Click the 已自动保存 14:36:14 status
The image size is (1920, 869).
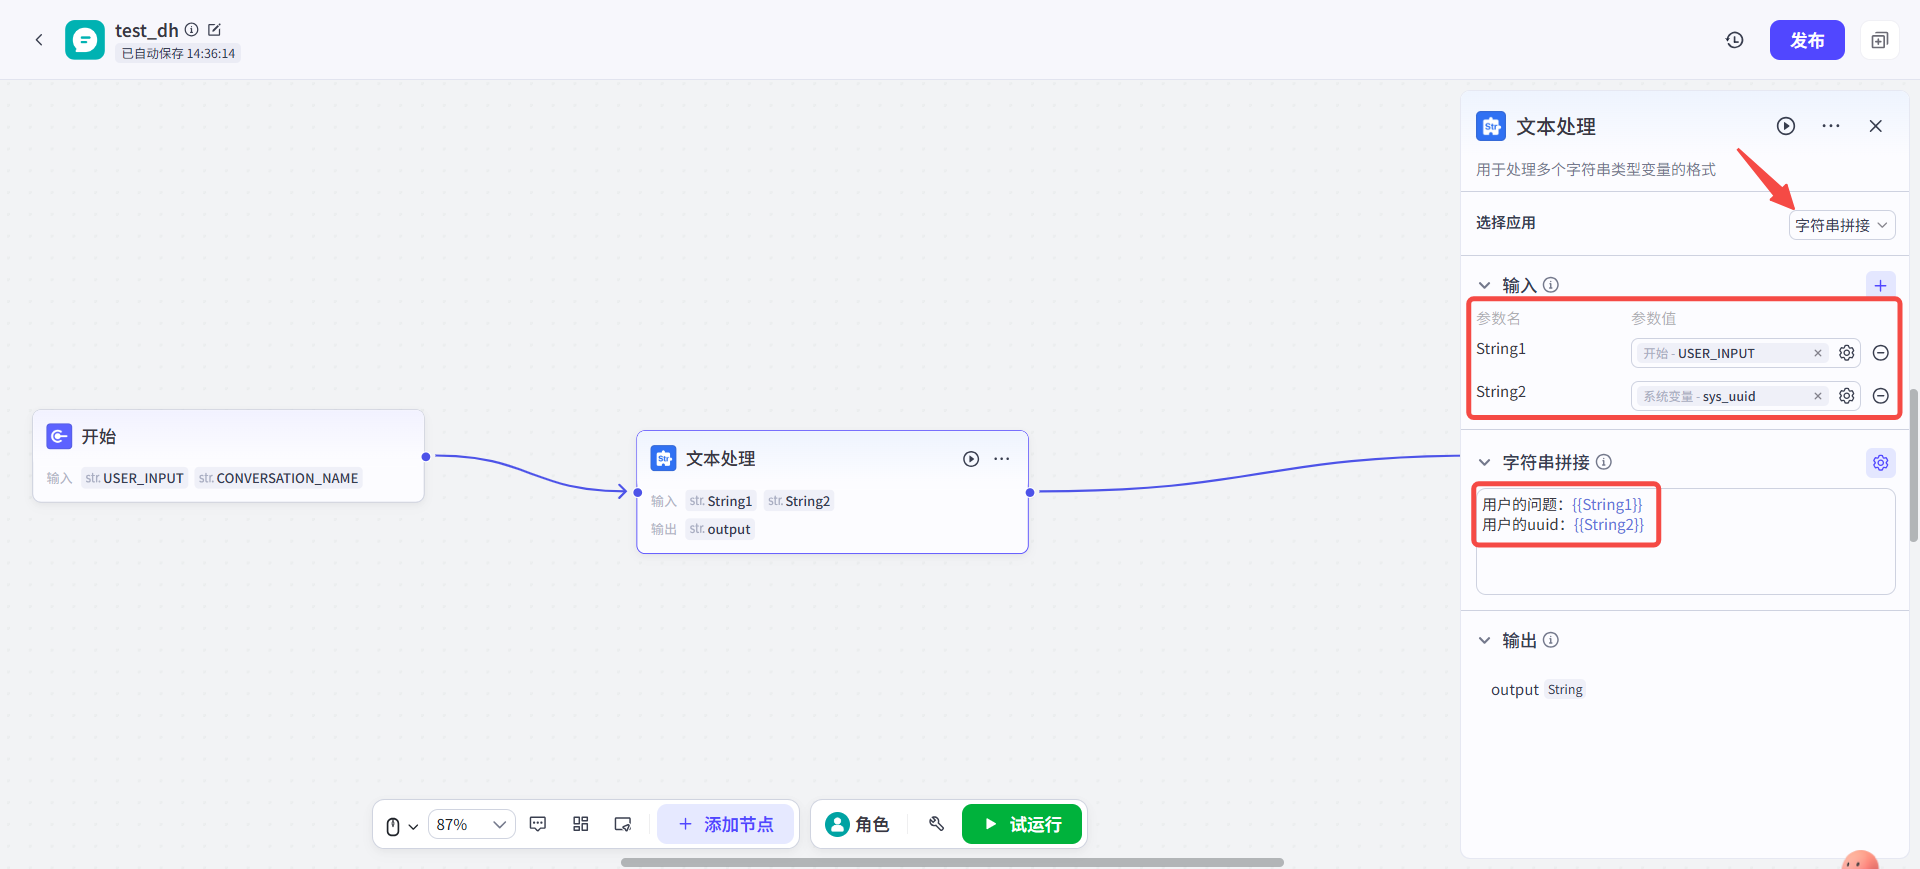[x=178, y=54]
